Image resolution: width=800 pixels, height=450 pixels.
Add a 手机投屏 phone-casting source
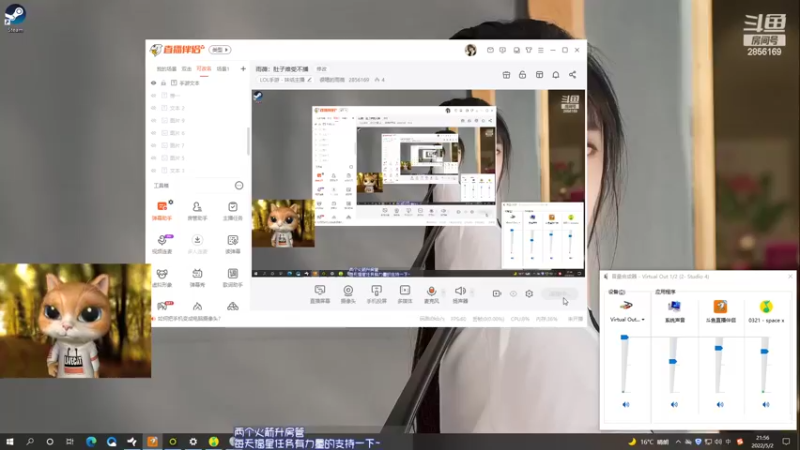pos(377,294)
